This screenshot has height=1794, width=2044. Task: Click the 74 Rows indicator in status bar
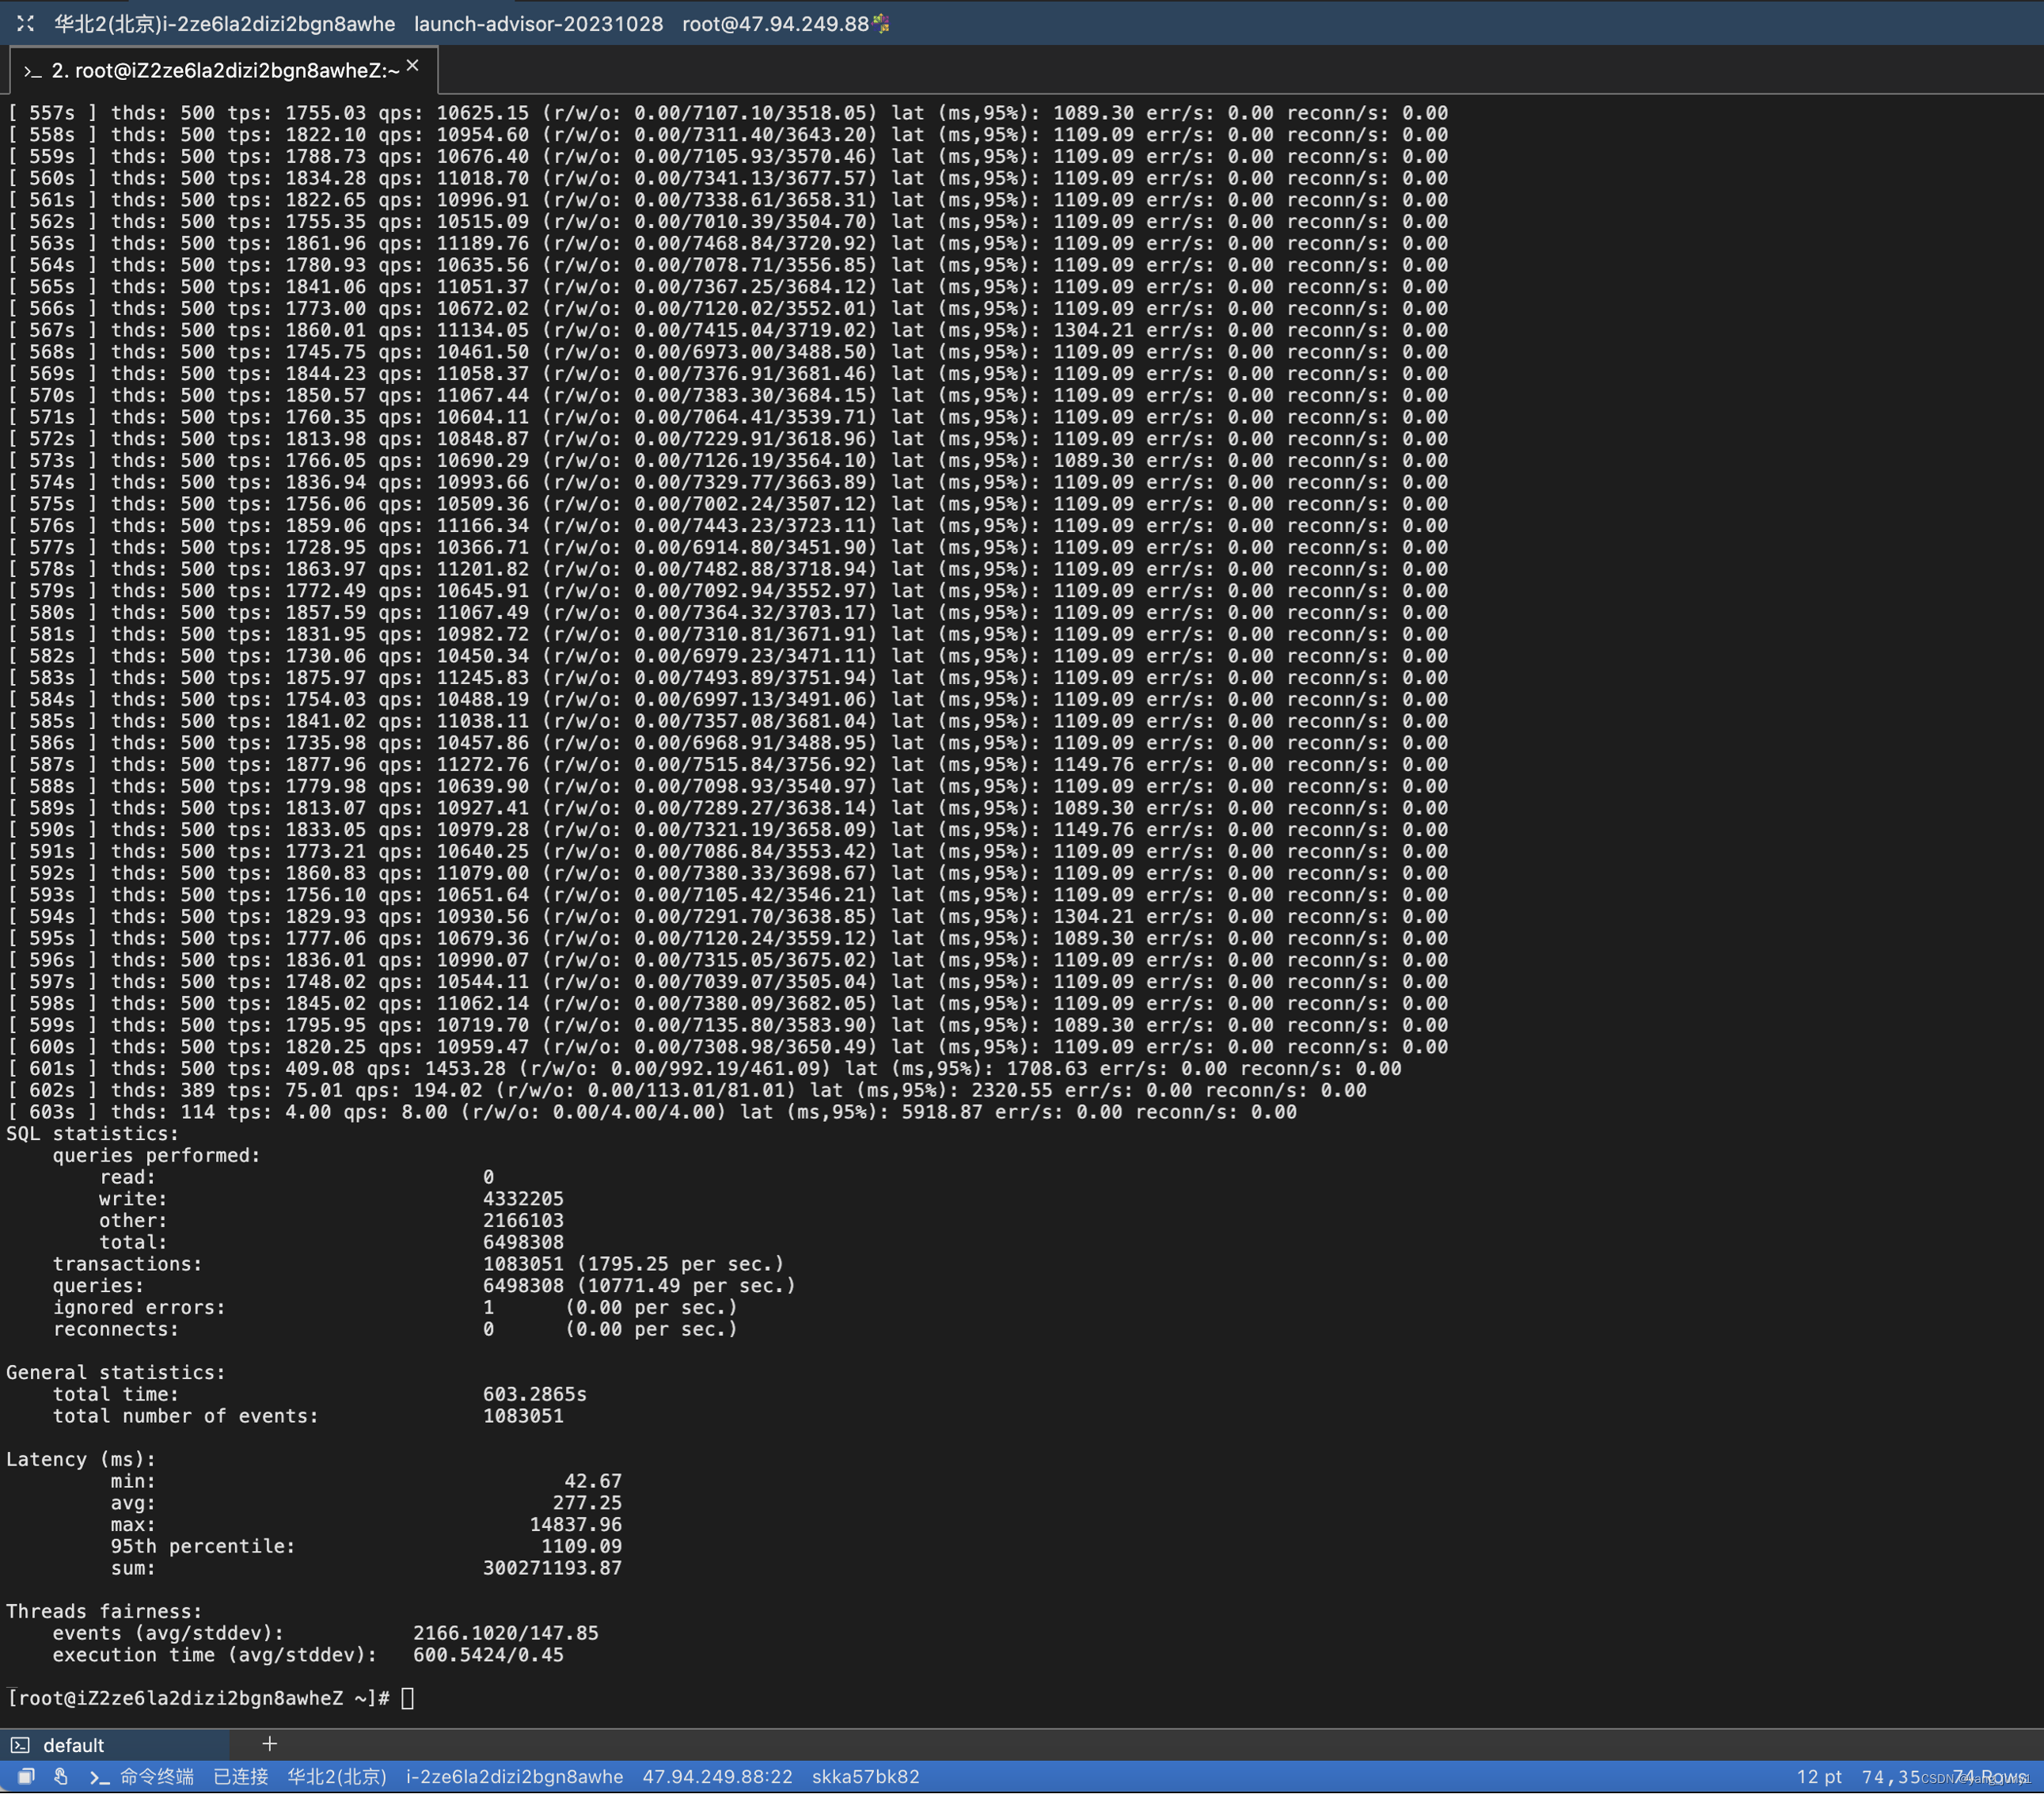point(1990,1777)
